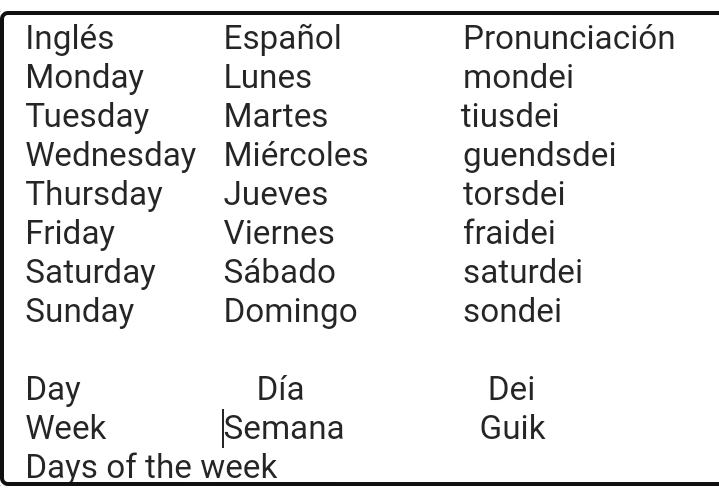Screen dimensions: 719x495
Task: Click the word Viernes
Action: coord(279,233)
